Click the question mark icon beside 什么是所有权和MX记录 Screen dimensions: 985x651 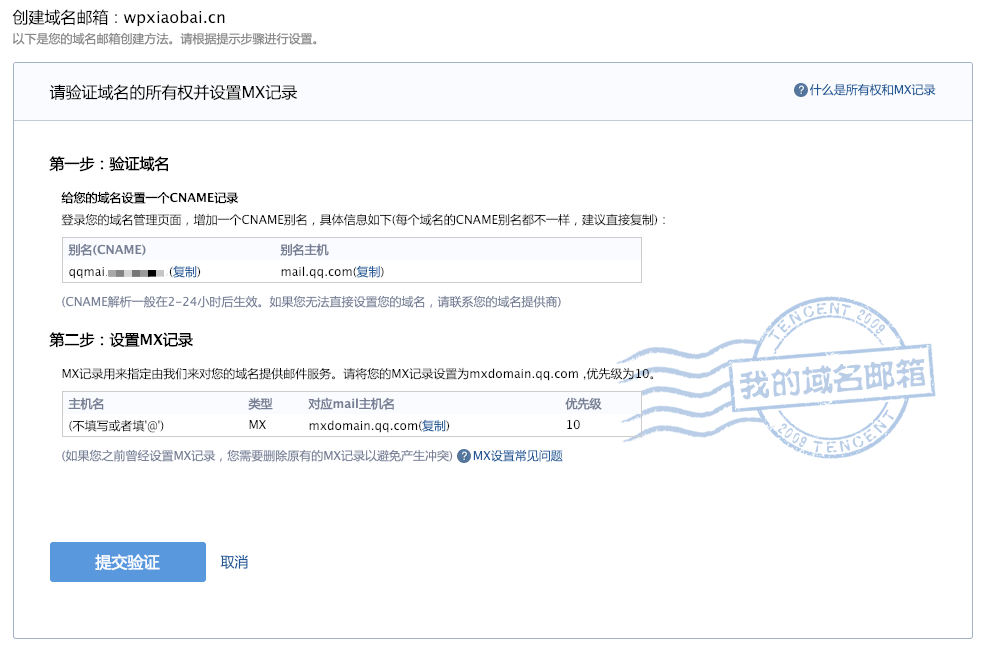pos(800,90)
